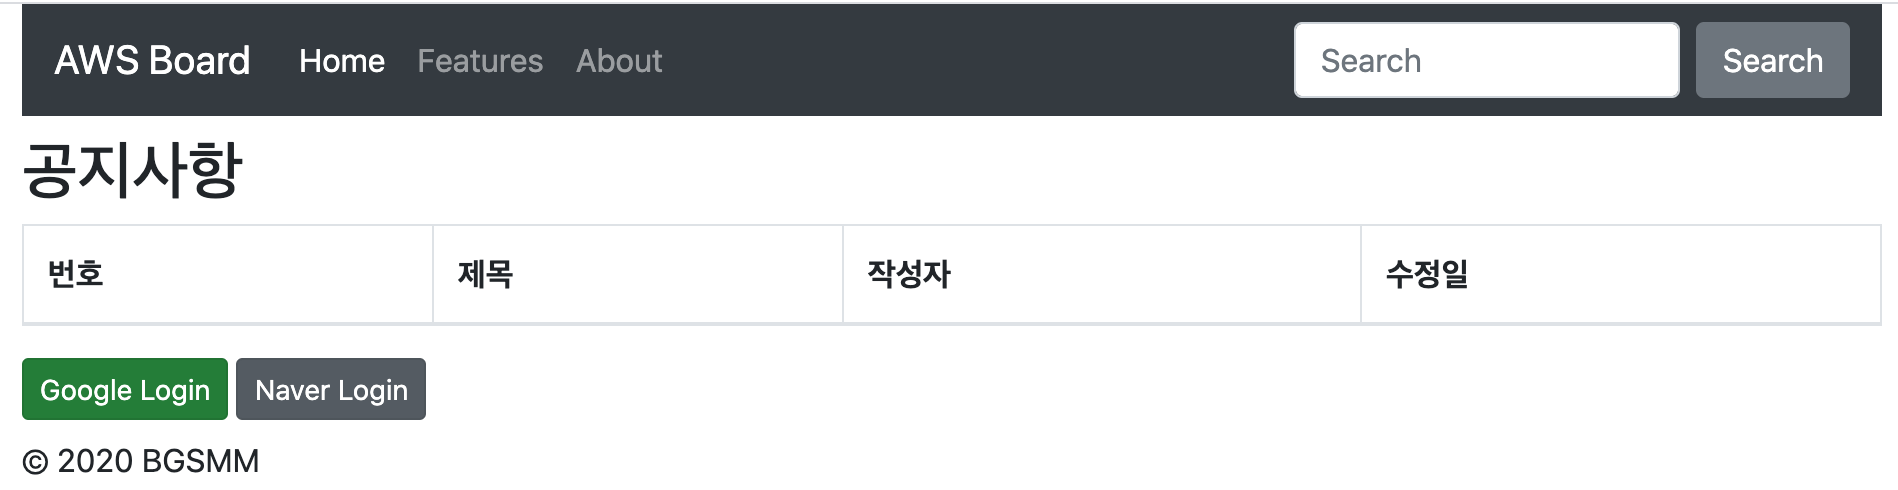Go to the Home nav link
This screenshot has width=1898, height=490.
click(x=341, y=61)
